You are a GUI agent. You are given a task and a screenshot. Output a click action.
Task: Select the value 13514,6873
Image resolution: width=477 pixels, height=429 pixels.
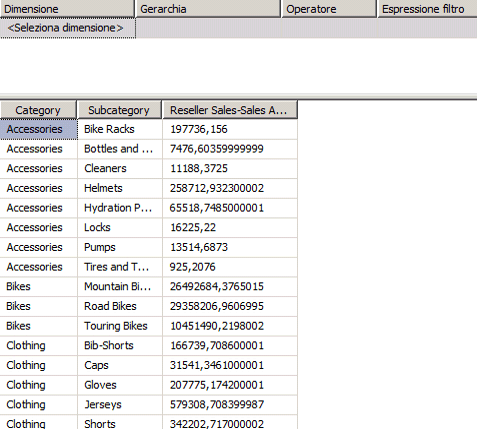coord(230,247)
